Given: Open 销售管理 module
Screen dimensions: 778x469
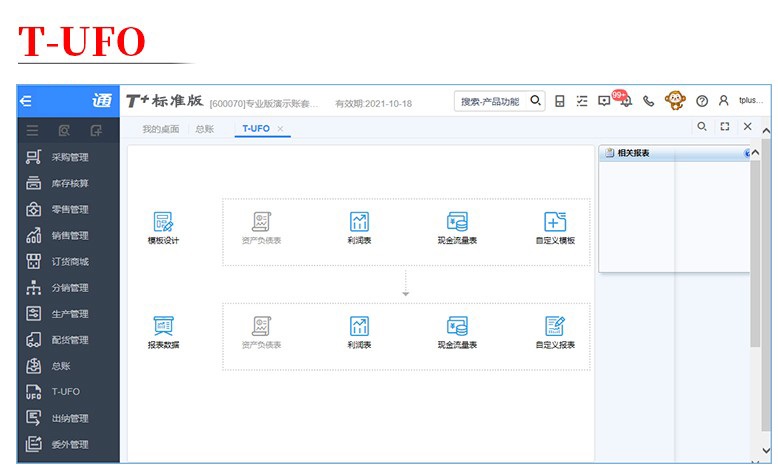Looking at the screenshot, I should (68, 236).
